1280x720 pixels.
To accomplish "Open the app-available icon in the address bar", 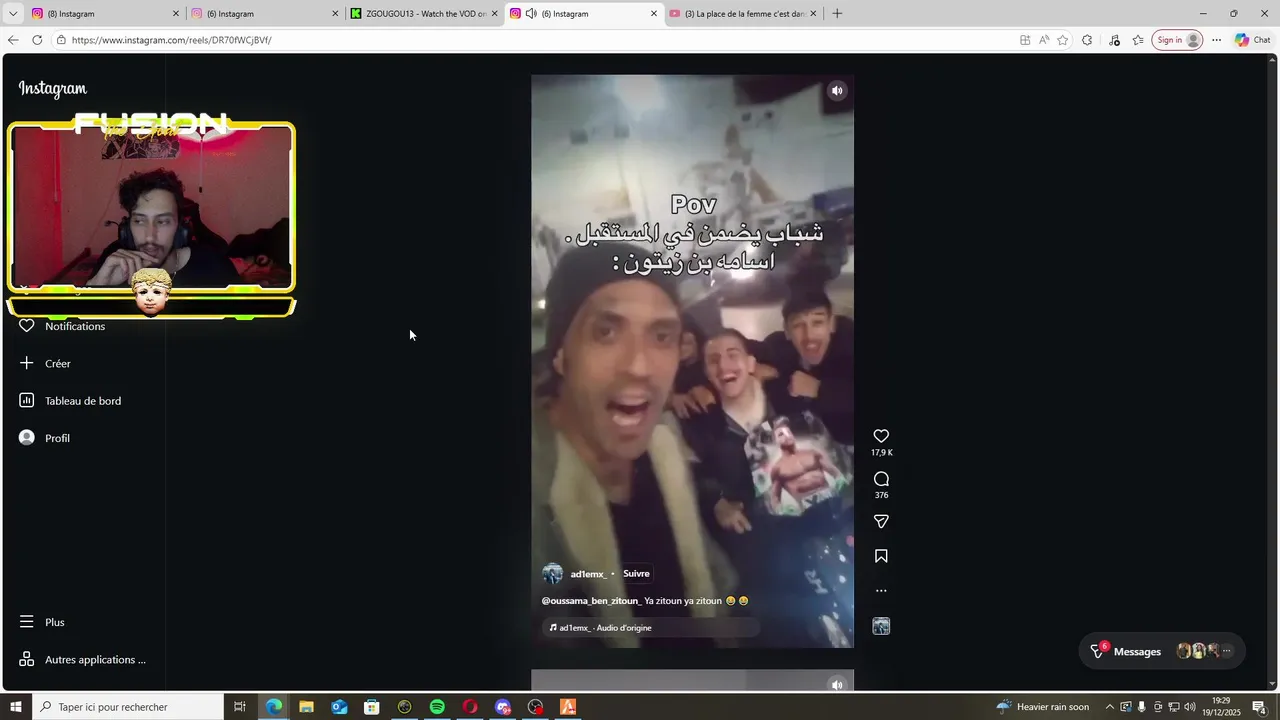I will 1025,40.
